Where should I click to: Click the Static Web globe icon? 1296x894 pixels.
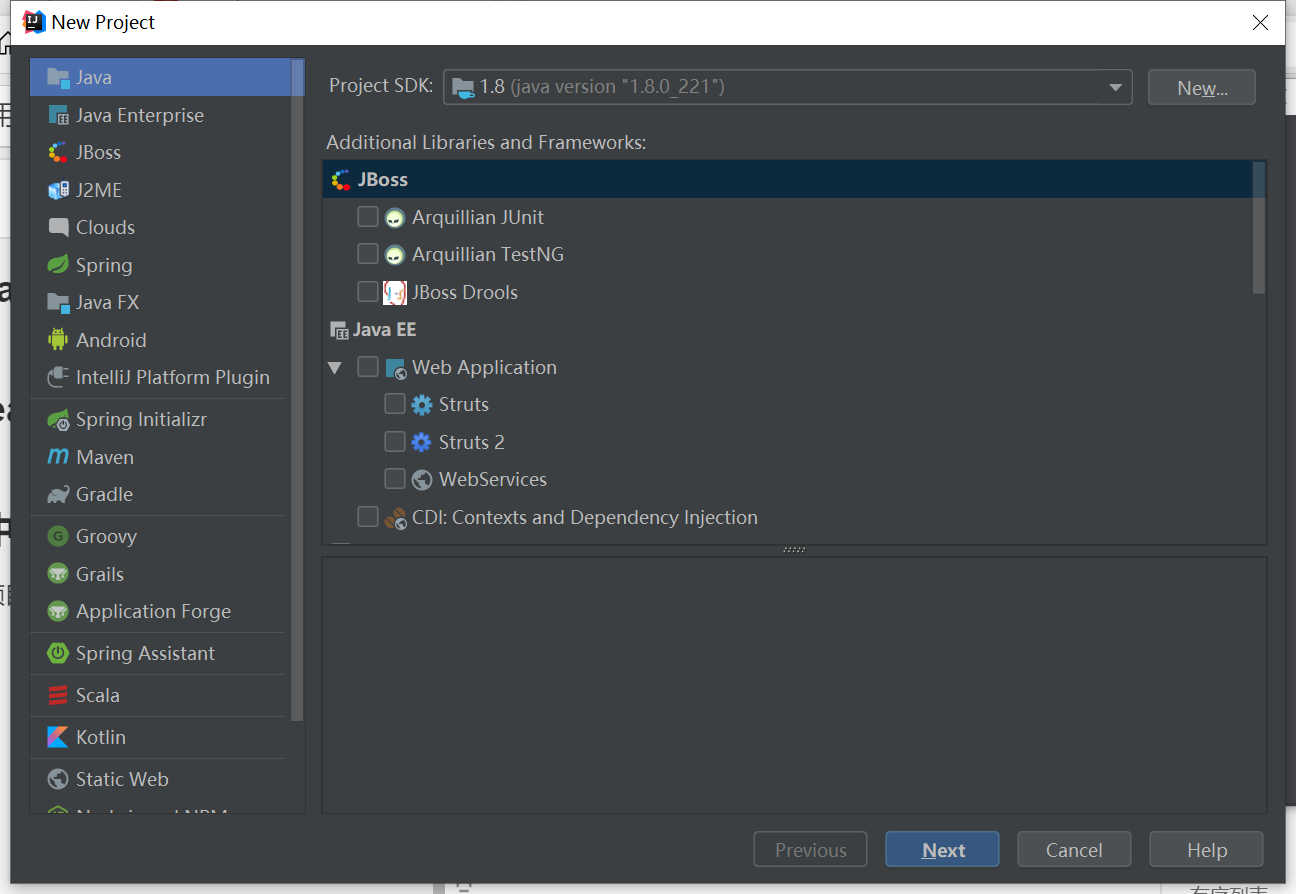(x=58, y=779)
